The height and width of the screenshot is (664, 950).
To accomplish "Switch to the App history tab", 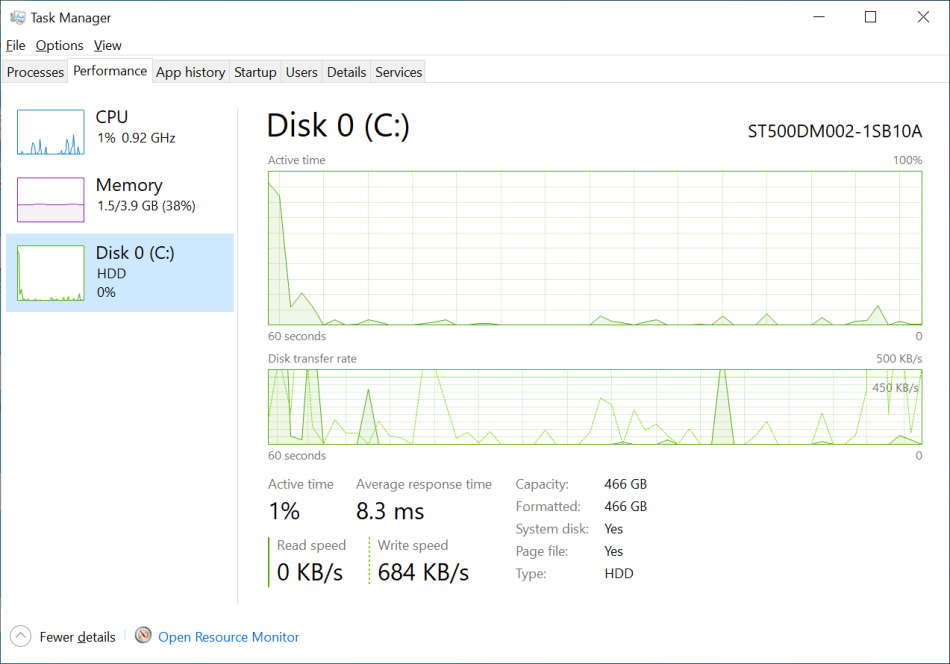I will click(190, 72).
